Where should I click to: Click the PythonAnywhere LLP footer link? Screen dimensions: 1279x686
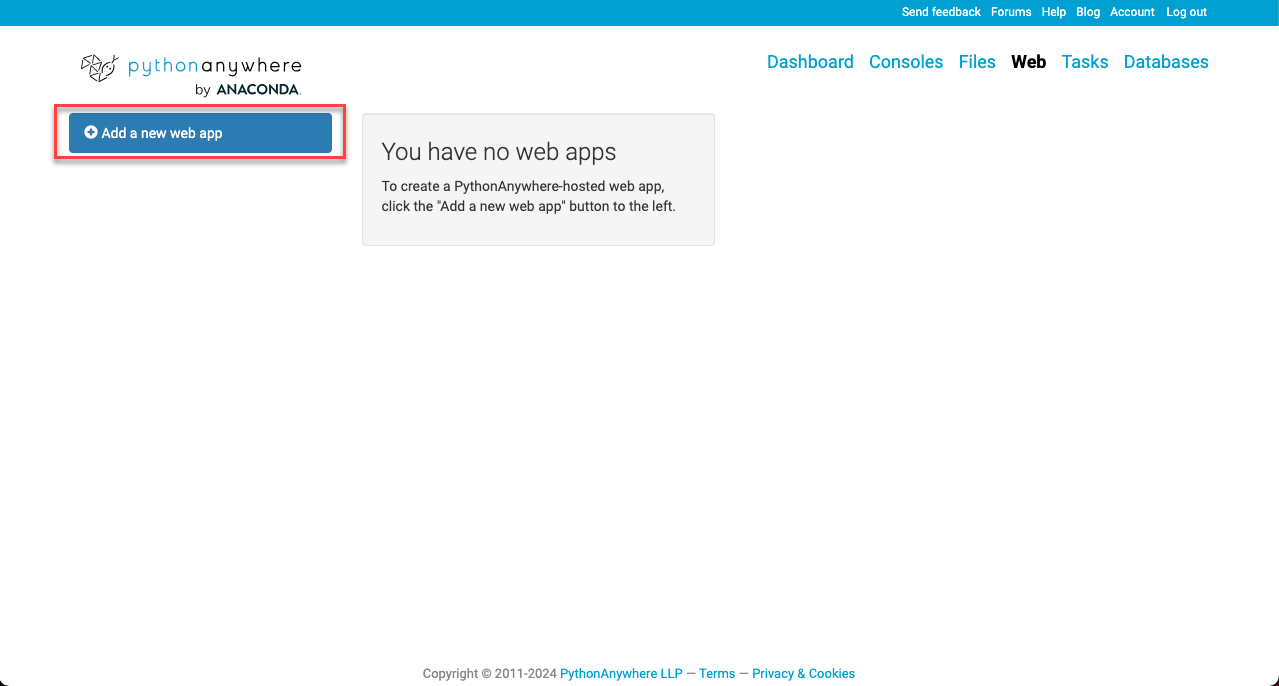[620, 673]
